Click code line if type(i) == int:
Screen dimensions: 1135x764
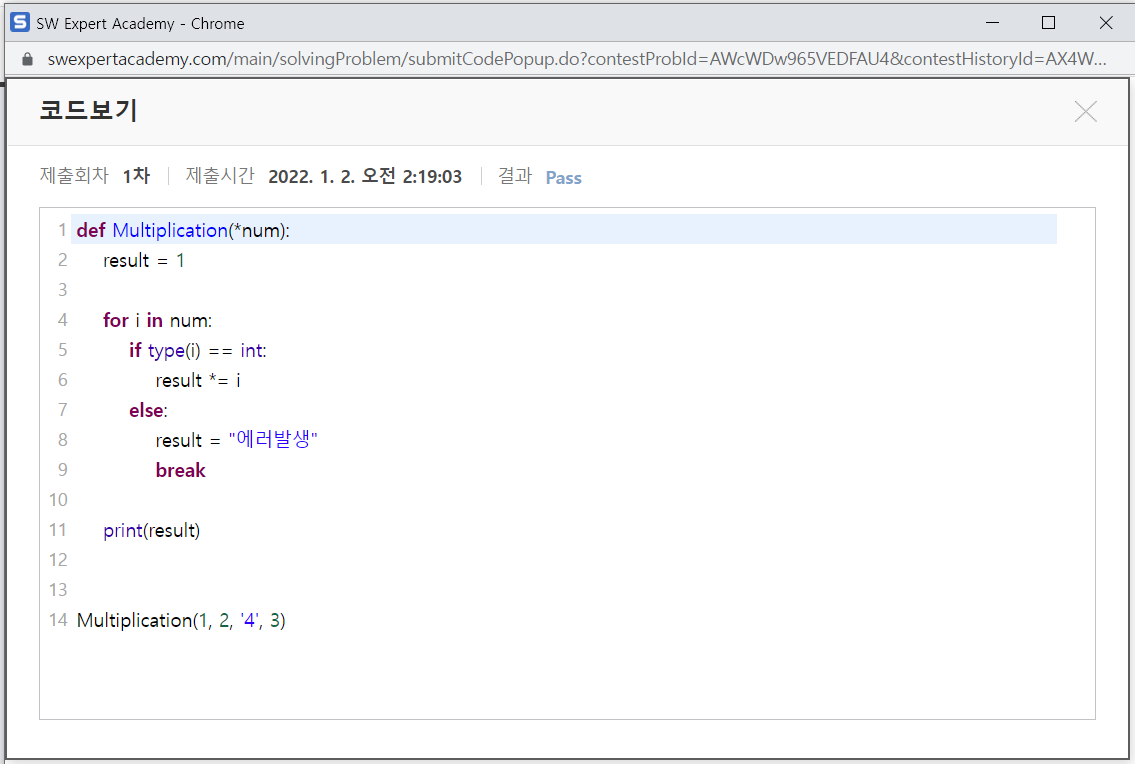point(198,350)
